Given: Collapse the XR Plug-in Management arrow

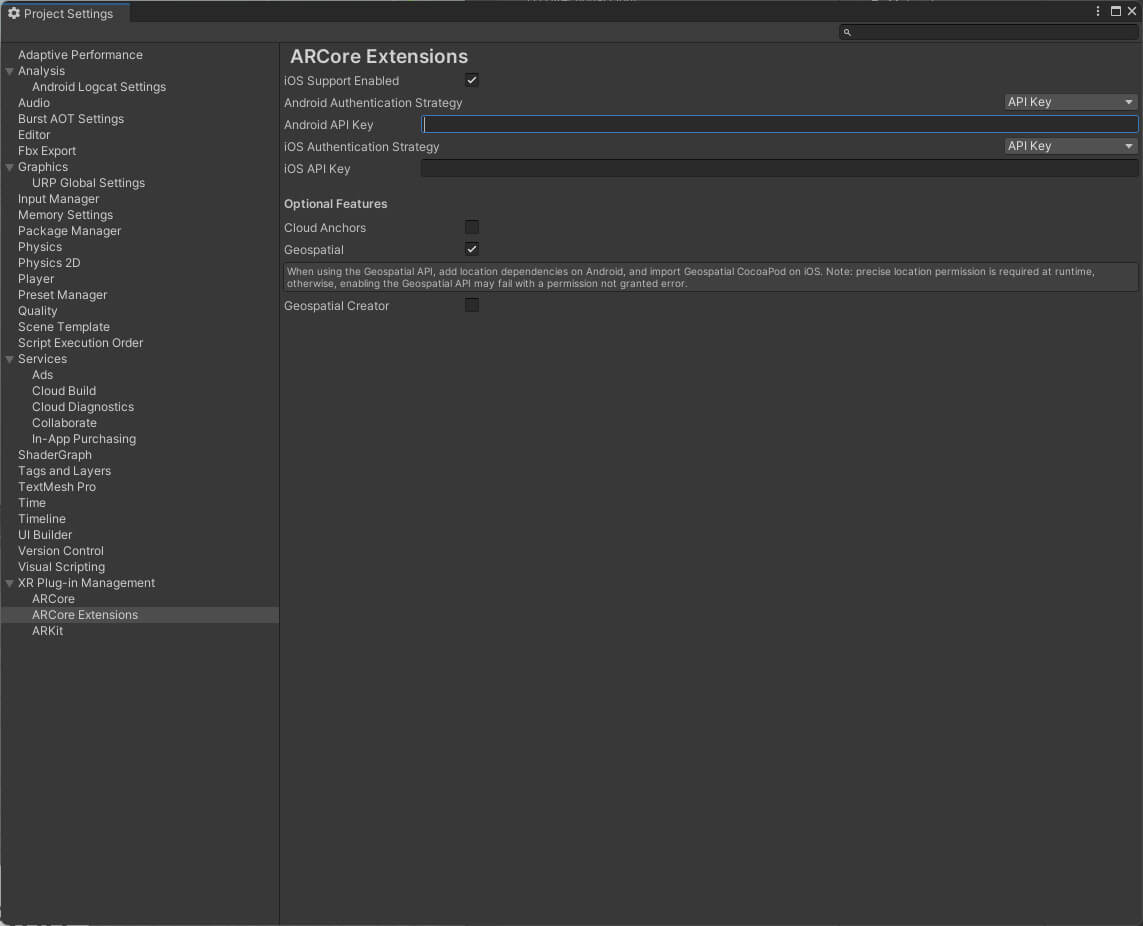Looking at the screenshot, I should (9, 583).
